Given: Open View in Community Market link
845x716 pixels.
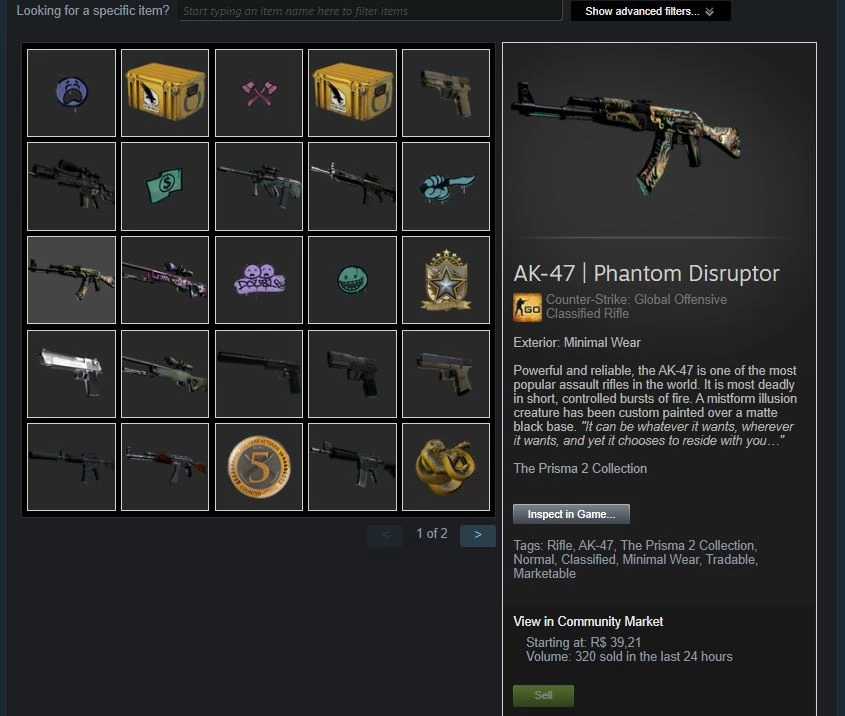Looking at the screenshot, I should (x=588, y=621).
